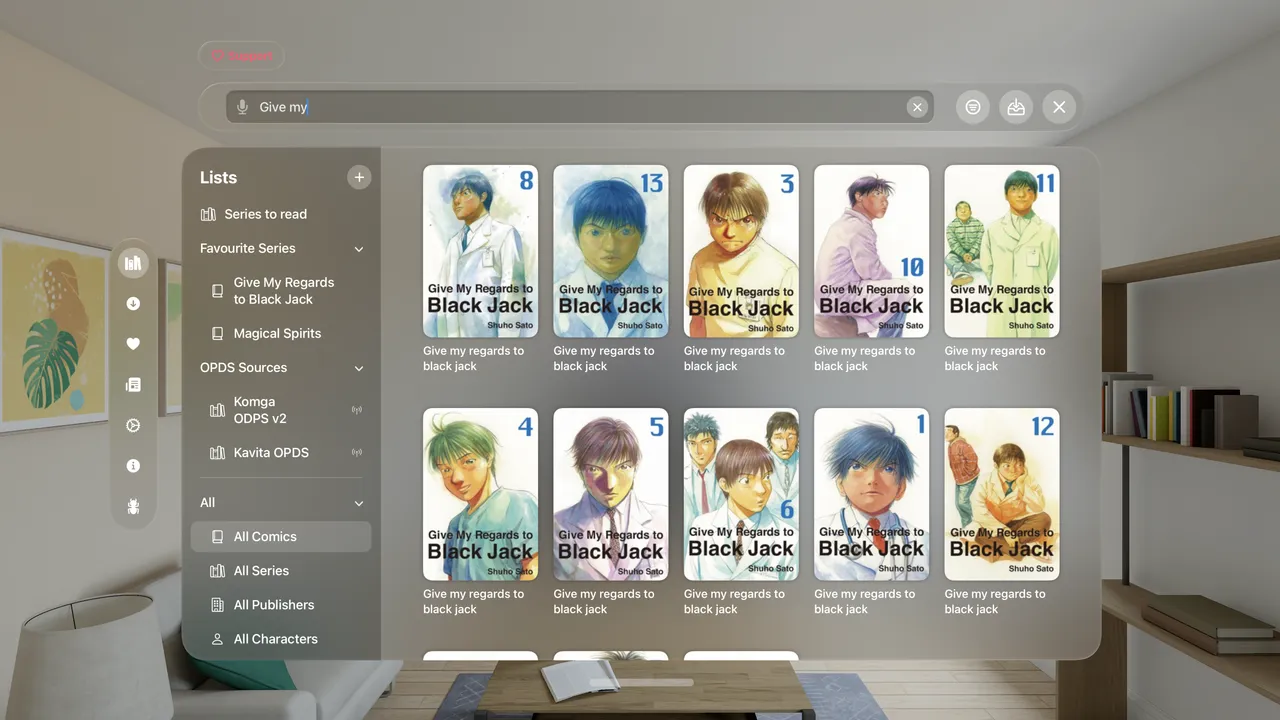Select All Comics in the sidebar
This screenshot has width=1280, height=720.
281,537
